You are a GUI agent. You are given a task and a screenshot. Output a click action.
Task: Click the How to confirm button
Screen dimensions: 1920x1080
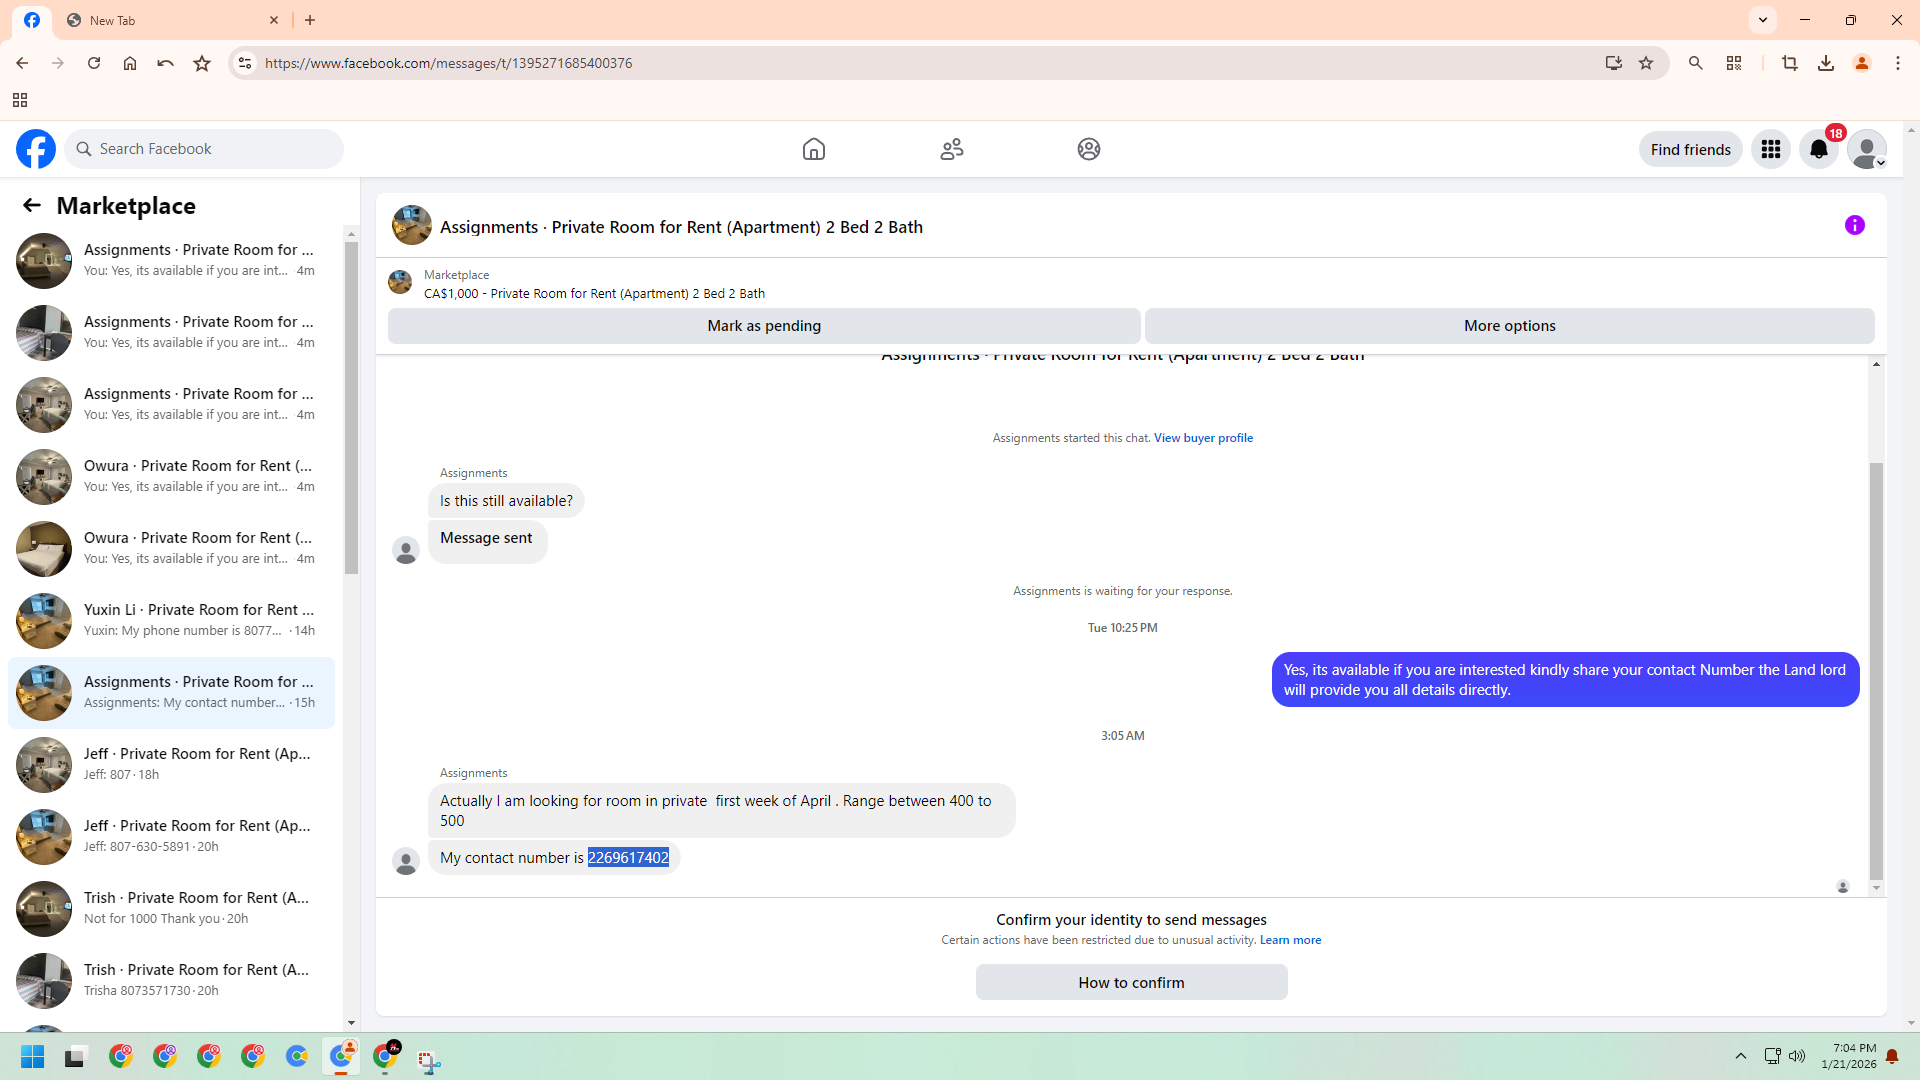[x=1130, y=982]
